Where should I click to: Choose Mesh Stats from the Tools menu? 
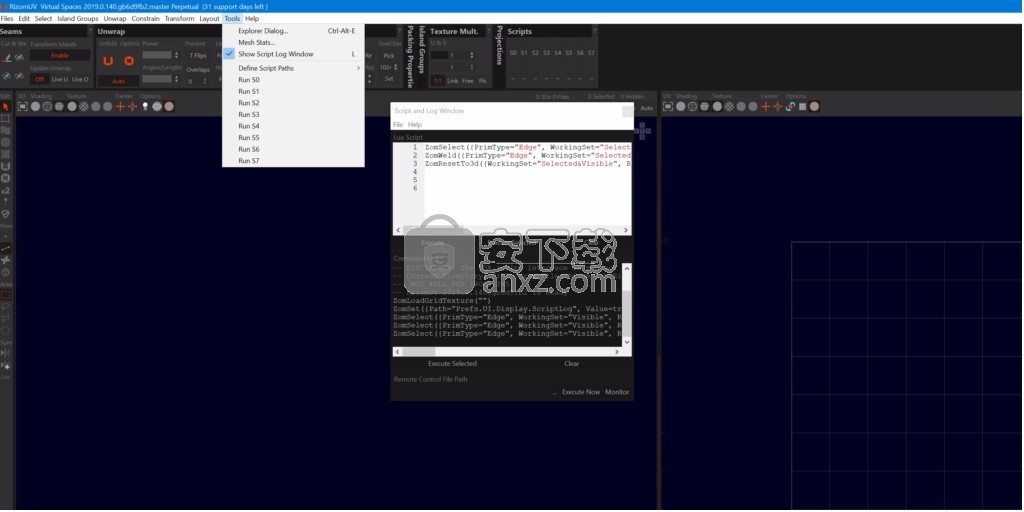[x=293, y=42]
